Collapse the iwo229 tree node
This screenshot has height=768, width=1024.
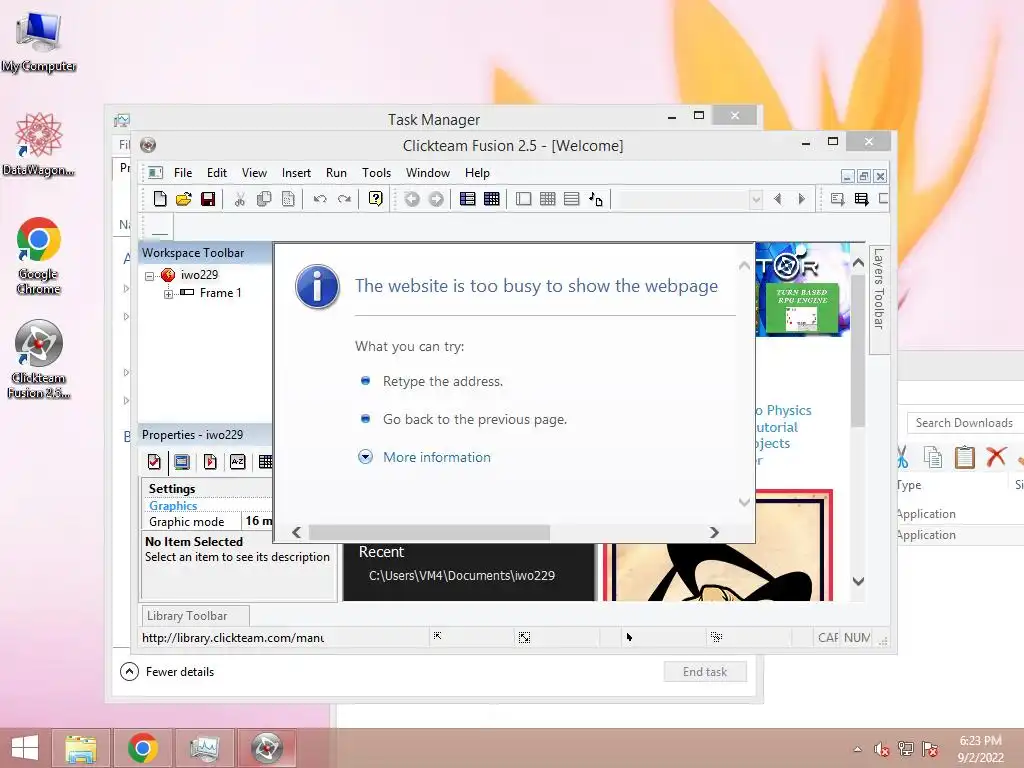point(150,276)
